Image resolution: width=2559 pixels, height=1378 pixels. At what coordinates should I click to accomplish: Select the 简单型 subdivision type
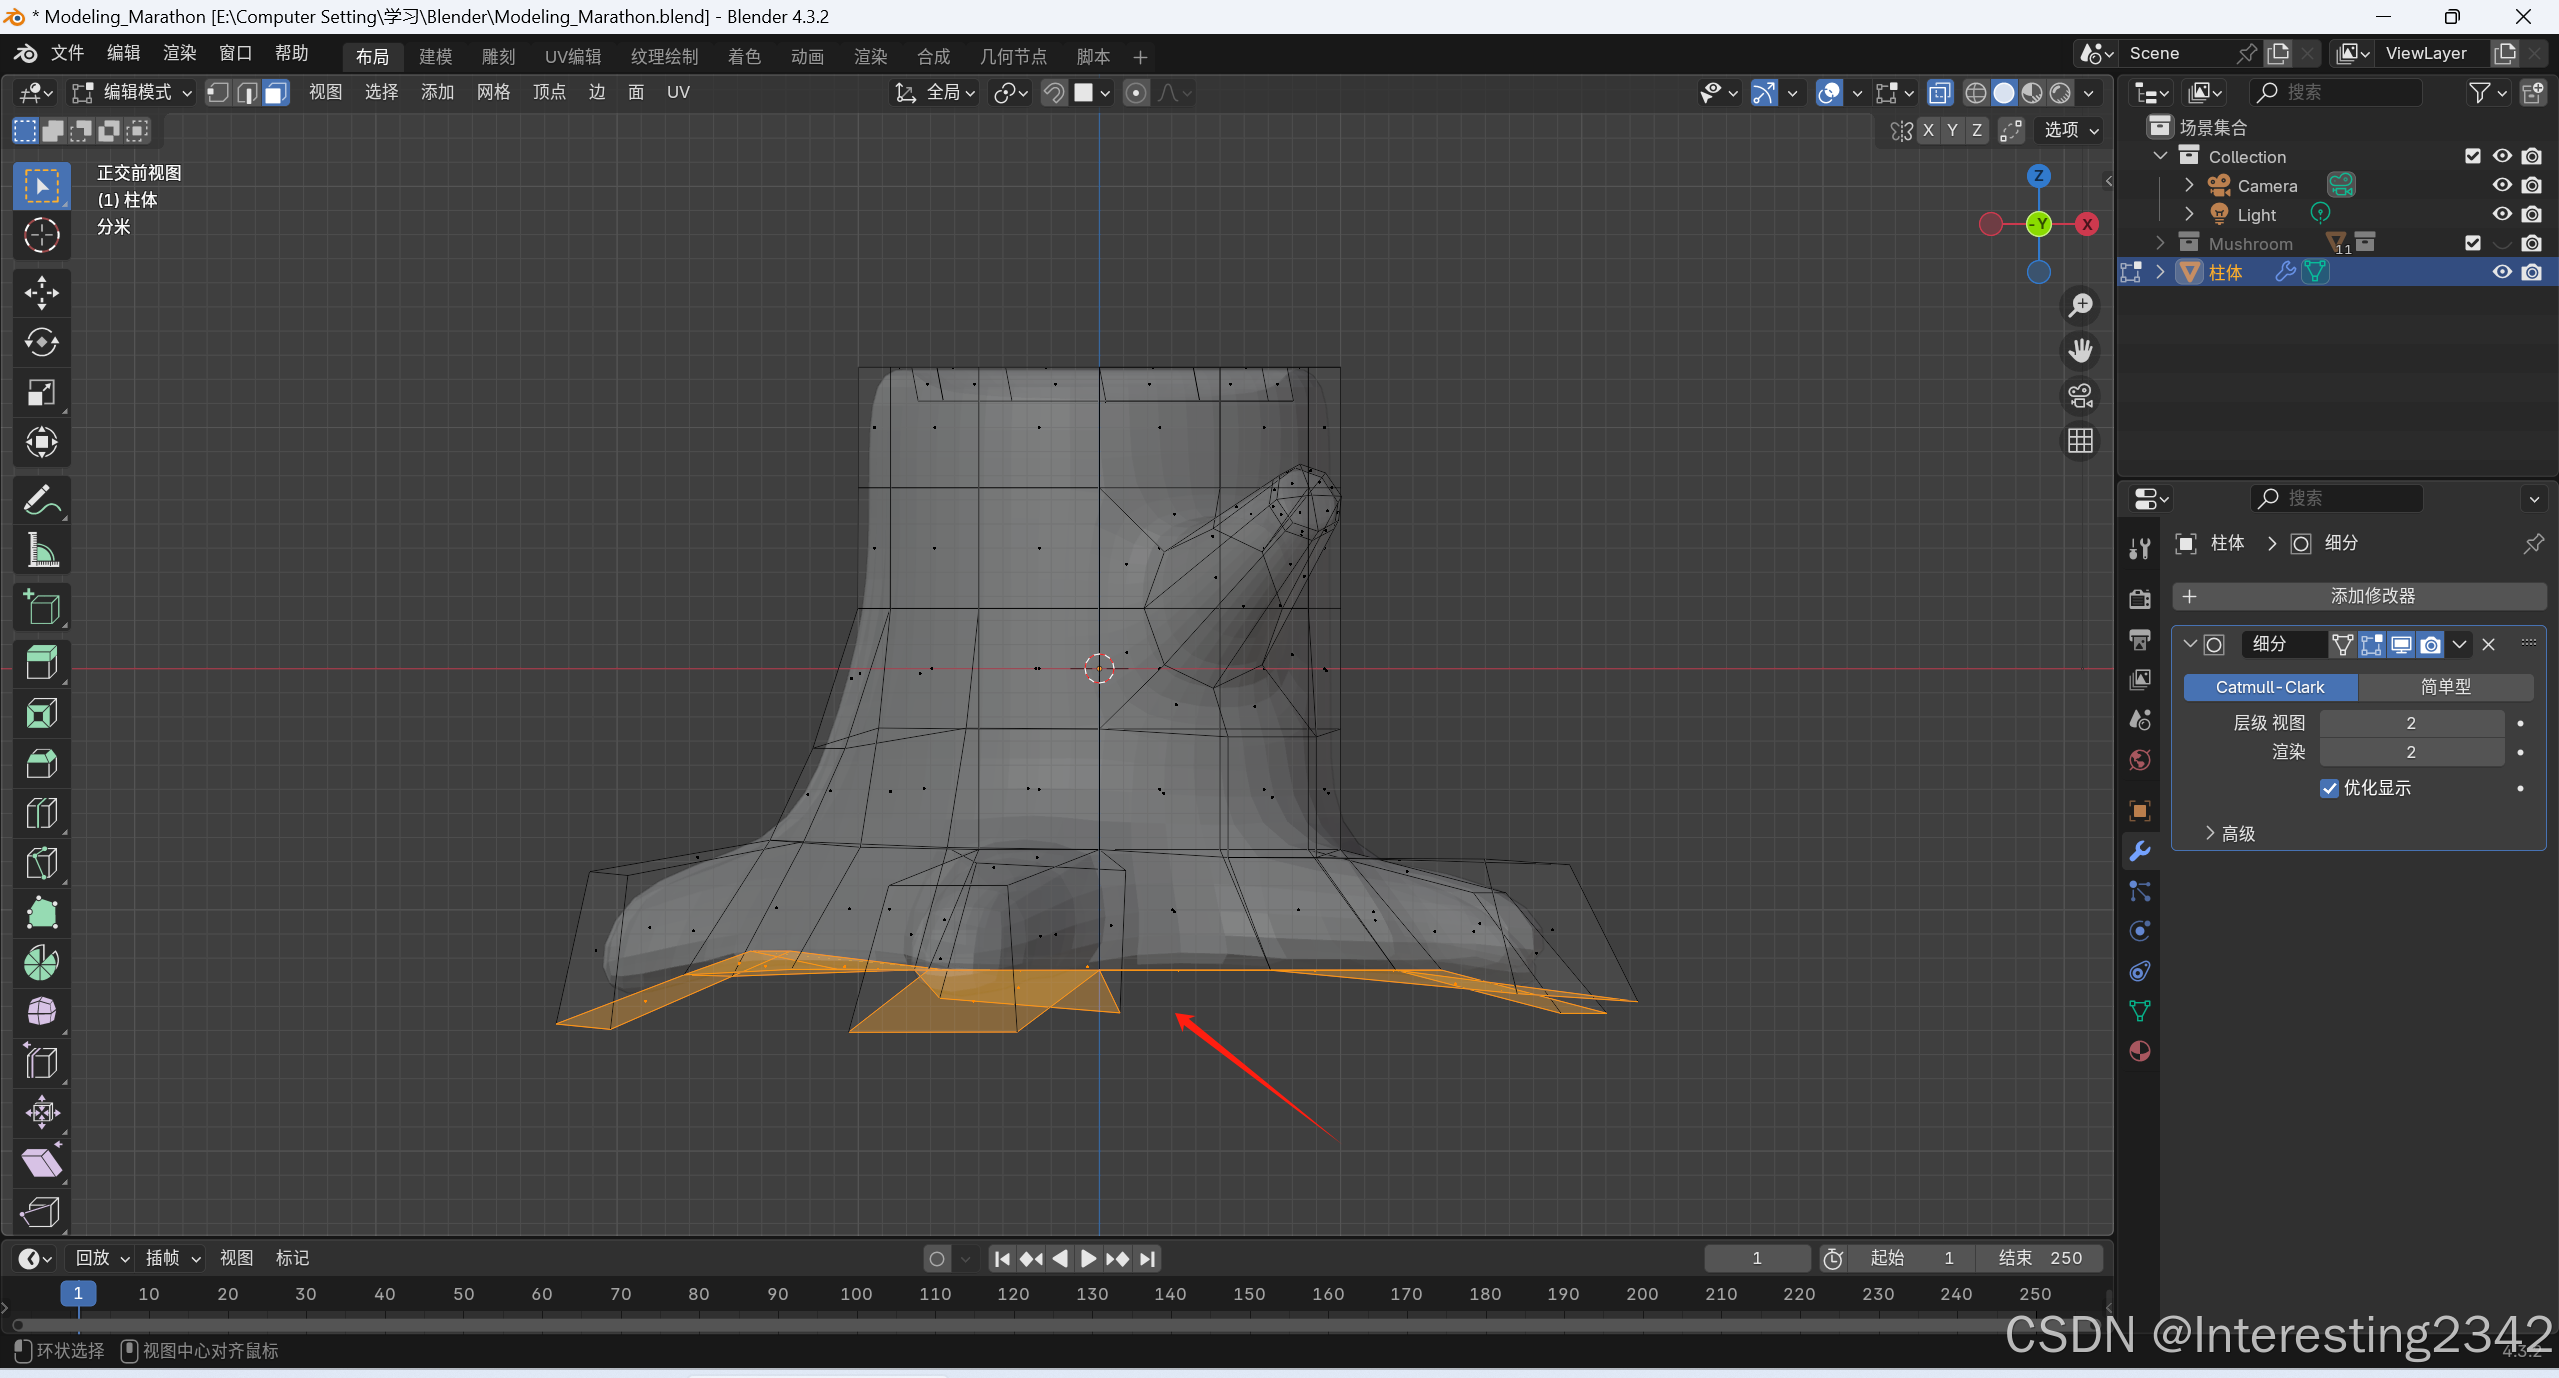(2444, 687)
